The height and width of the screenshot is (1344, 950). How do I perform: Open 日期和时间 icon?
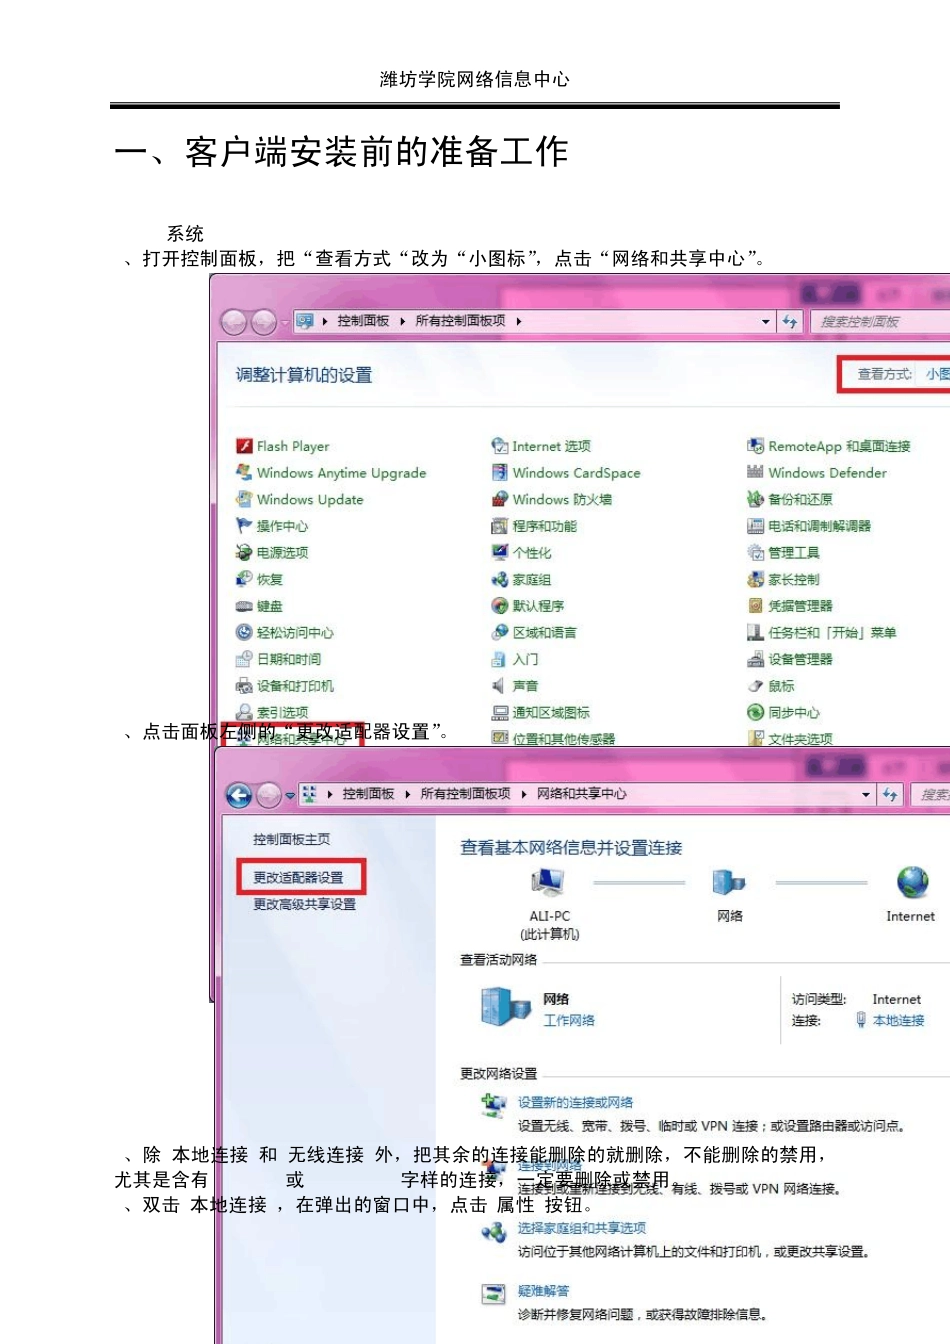click(x=244, y=659)
